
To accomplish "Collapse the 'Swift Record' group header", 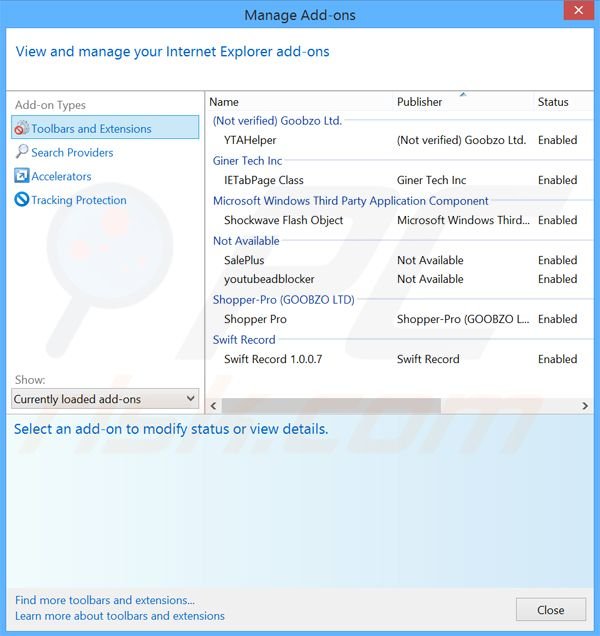I will (x=244, y=339).
